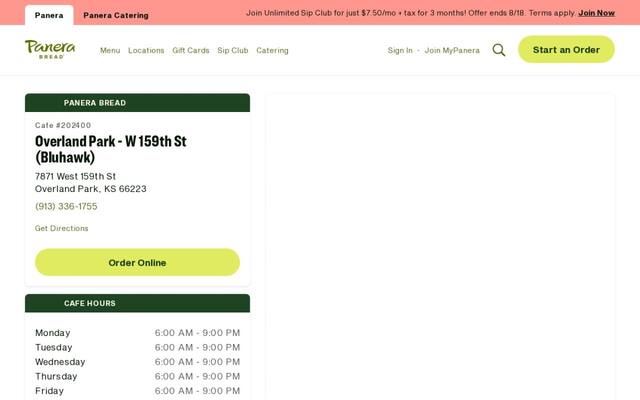
Task: Select the cafe title Overland Park - W 159th St
Action: (x=111, y=149)
